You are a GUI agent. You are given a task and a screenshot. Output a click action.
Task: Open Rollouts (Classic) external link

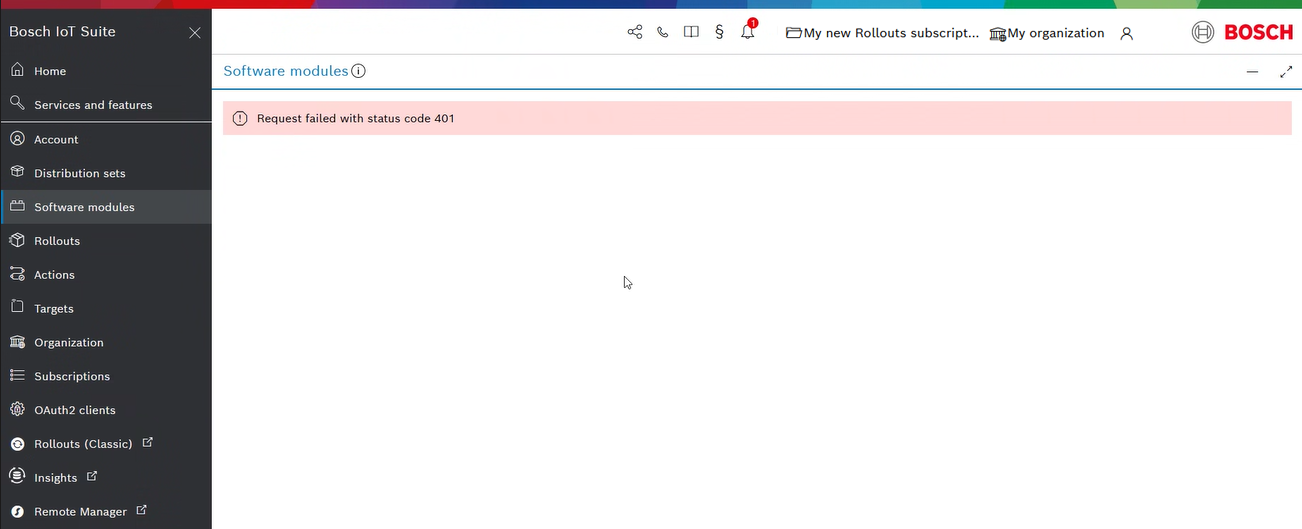(83, 444)
